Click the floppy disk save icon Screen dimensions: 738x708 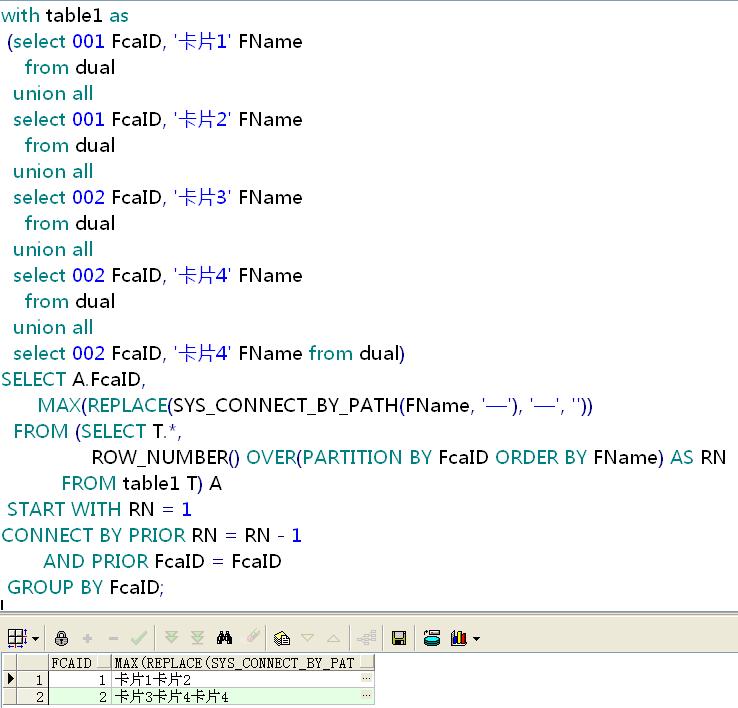(399, 638)
